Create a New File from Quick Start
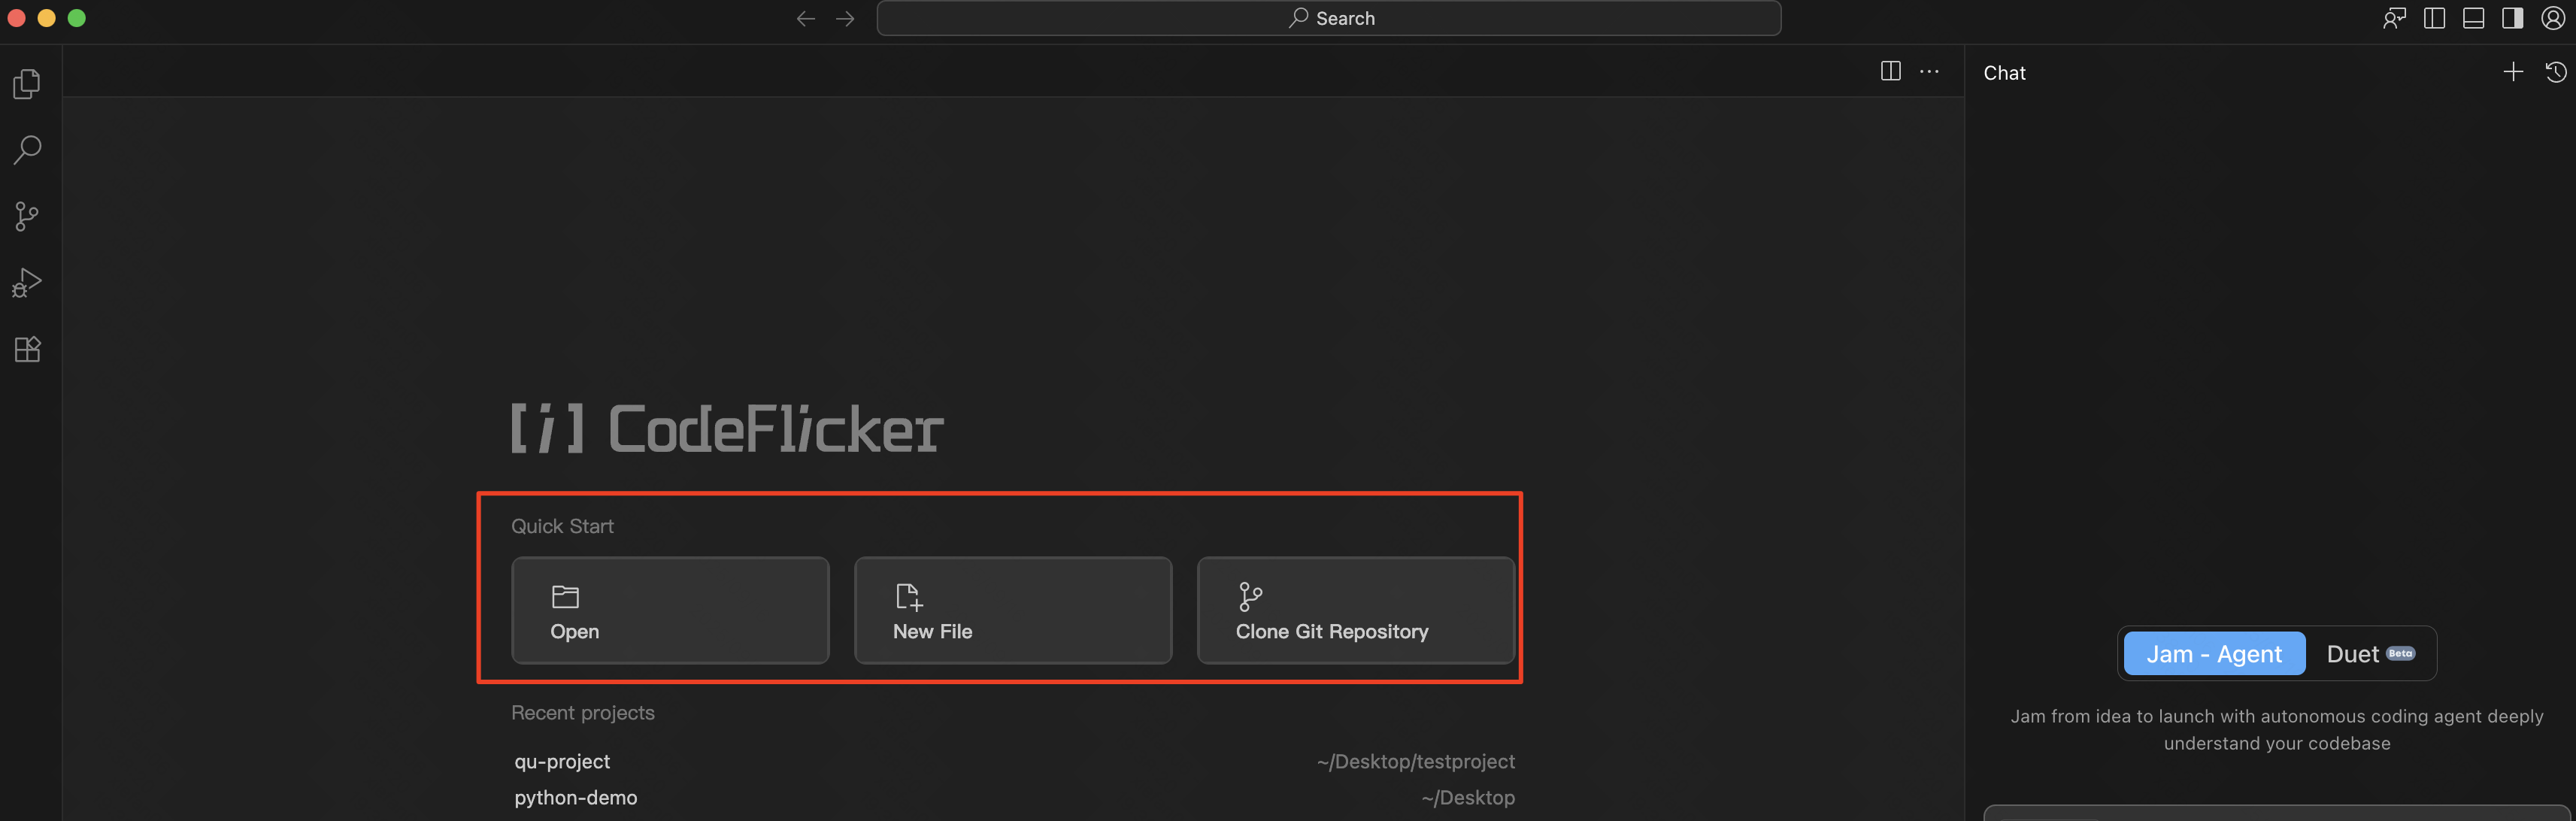 (1012, 610)
